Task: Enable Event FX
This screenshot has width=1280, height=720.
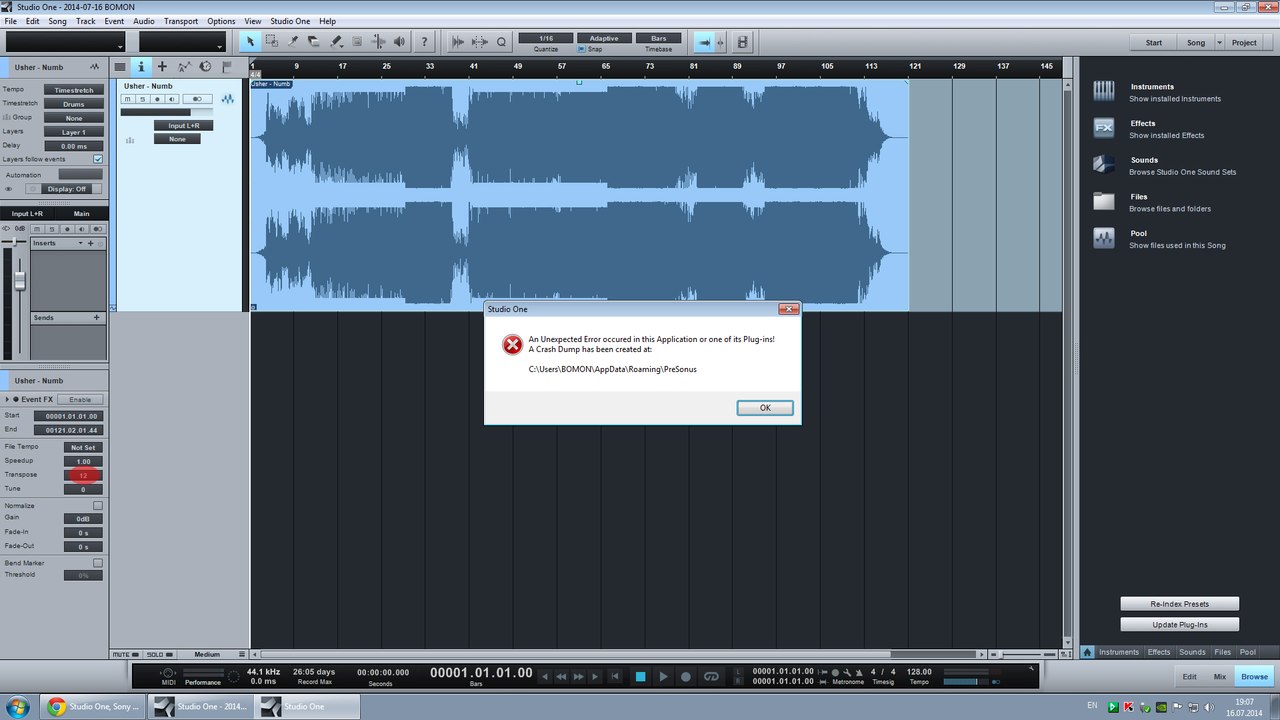Action: click(x=79, y=399)
